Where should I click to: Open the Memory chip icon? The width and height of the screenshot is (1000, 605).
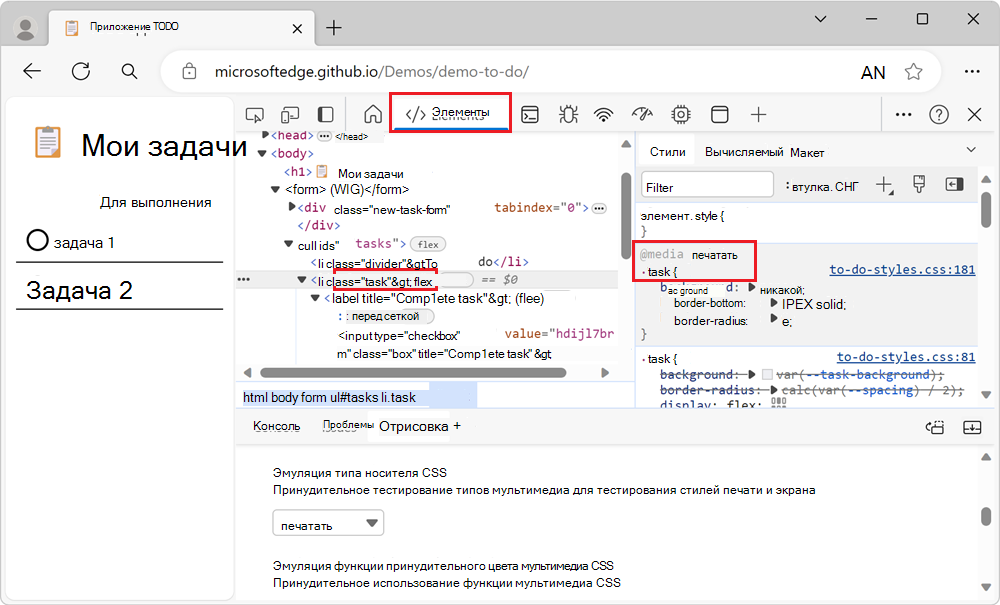[681, 115]
